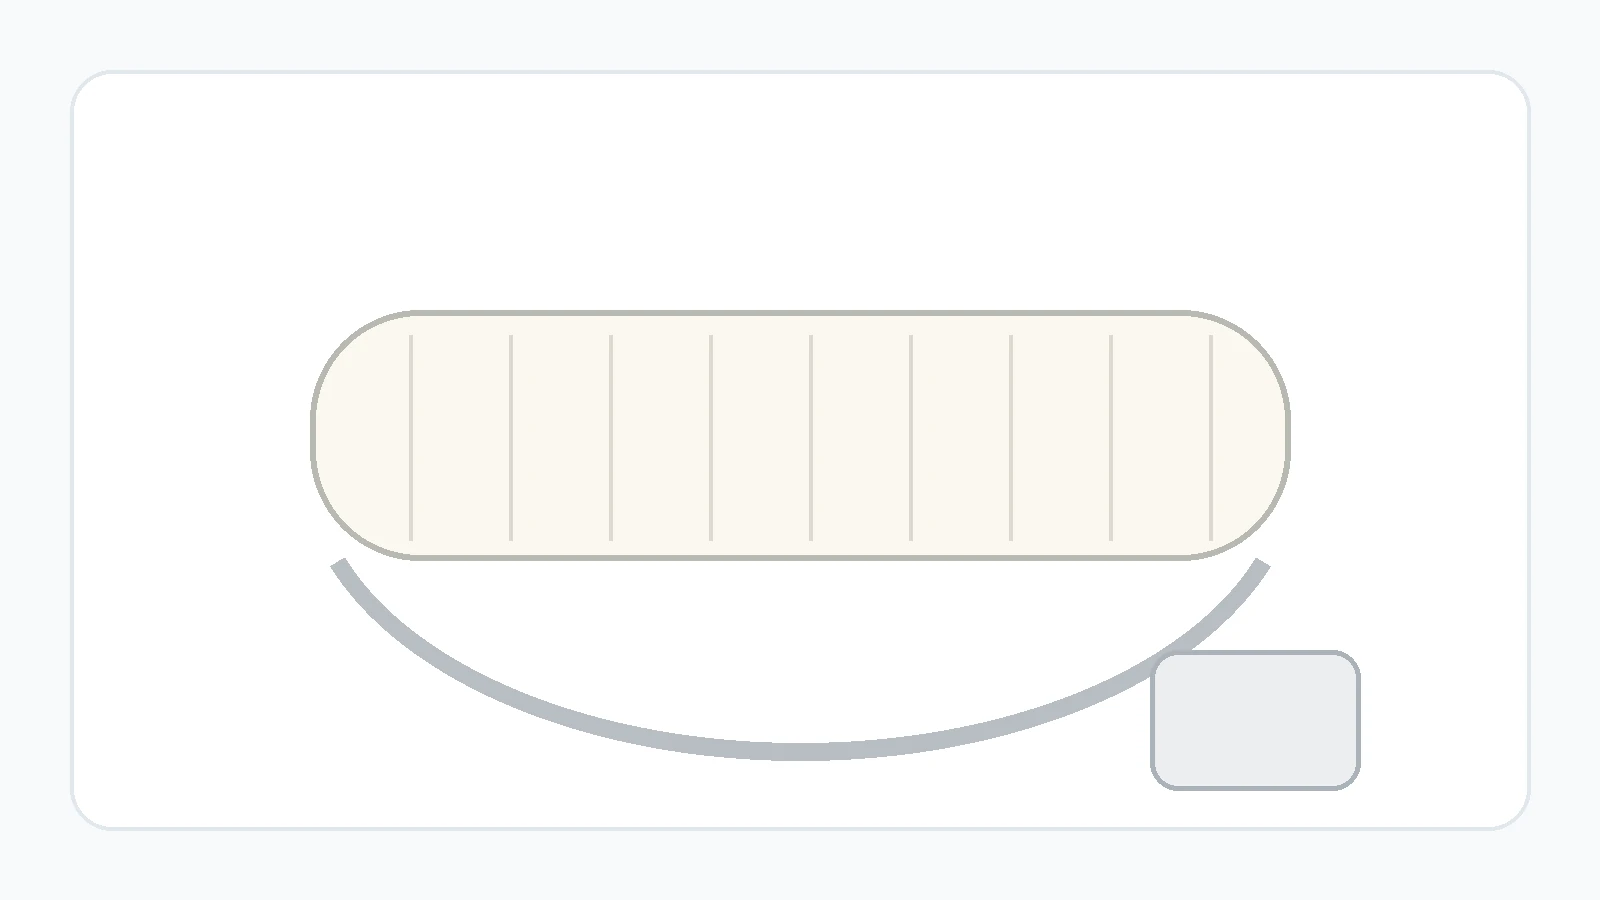The height and width of the screenshot is (900, 1600).
Task: Select the first rounded segment of the cream bar
Action: pos(362,435)
